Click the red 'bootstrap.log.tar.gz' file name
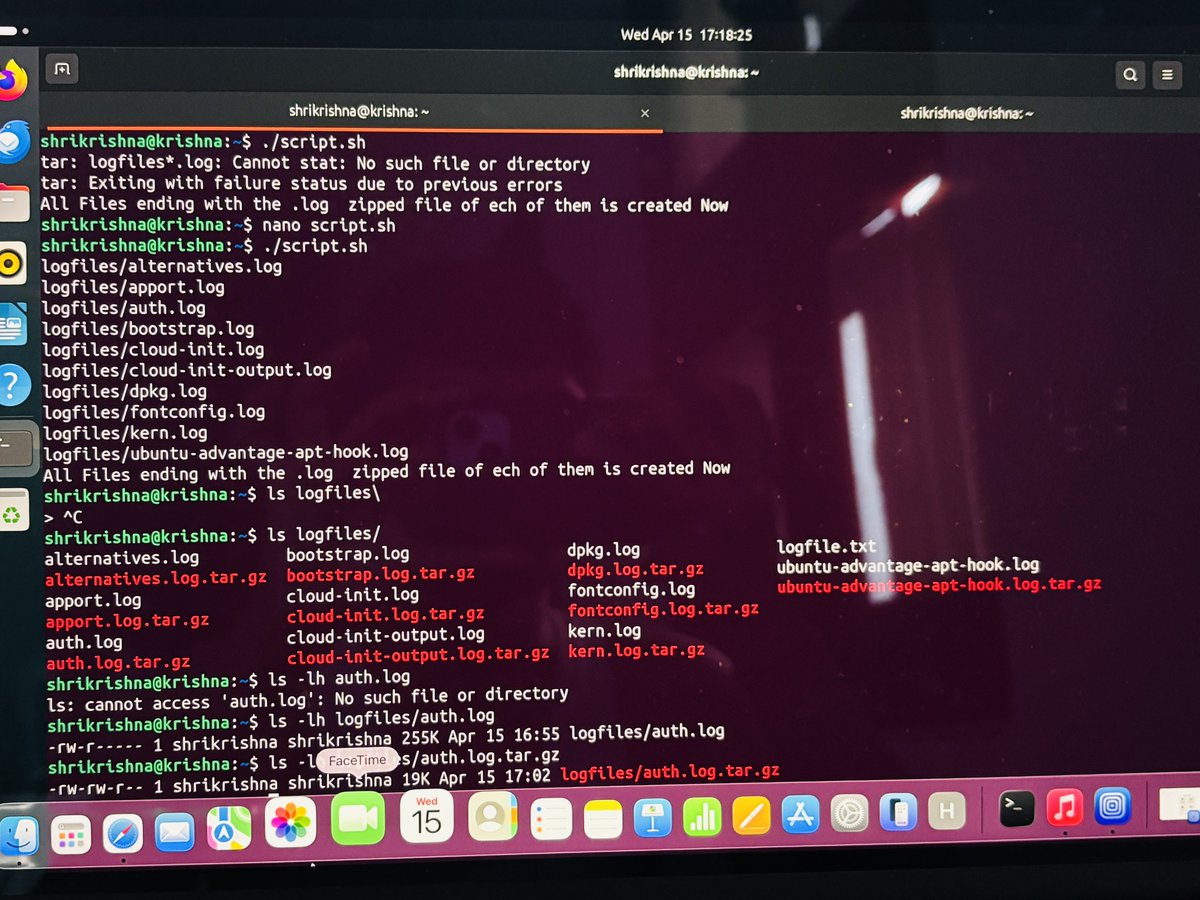The image size is (1200, 900). tap(380, 575)
